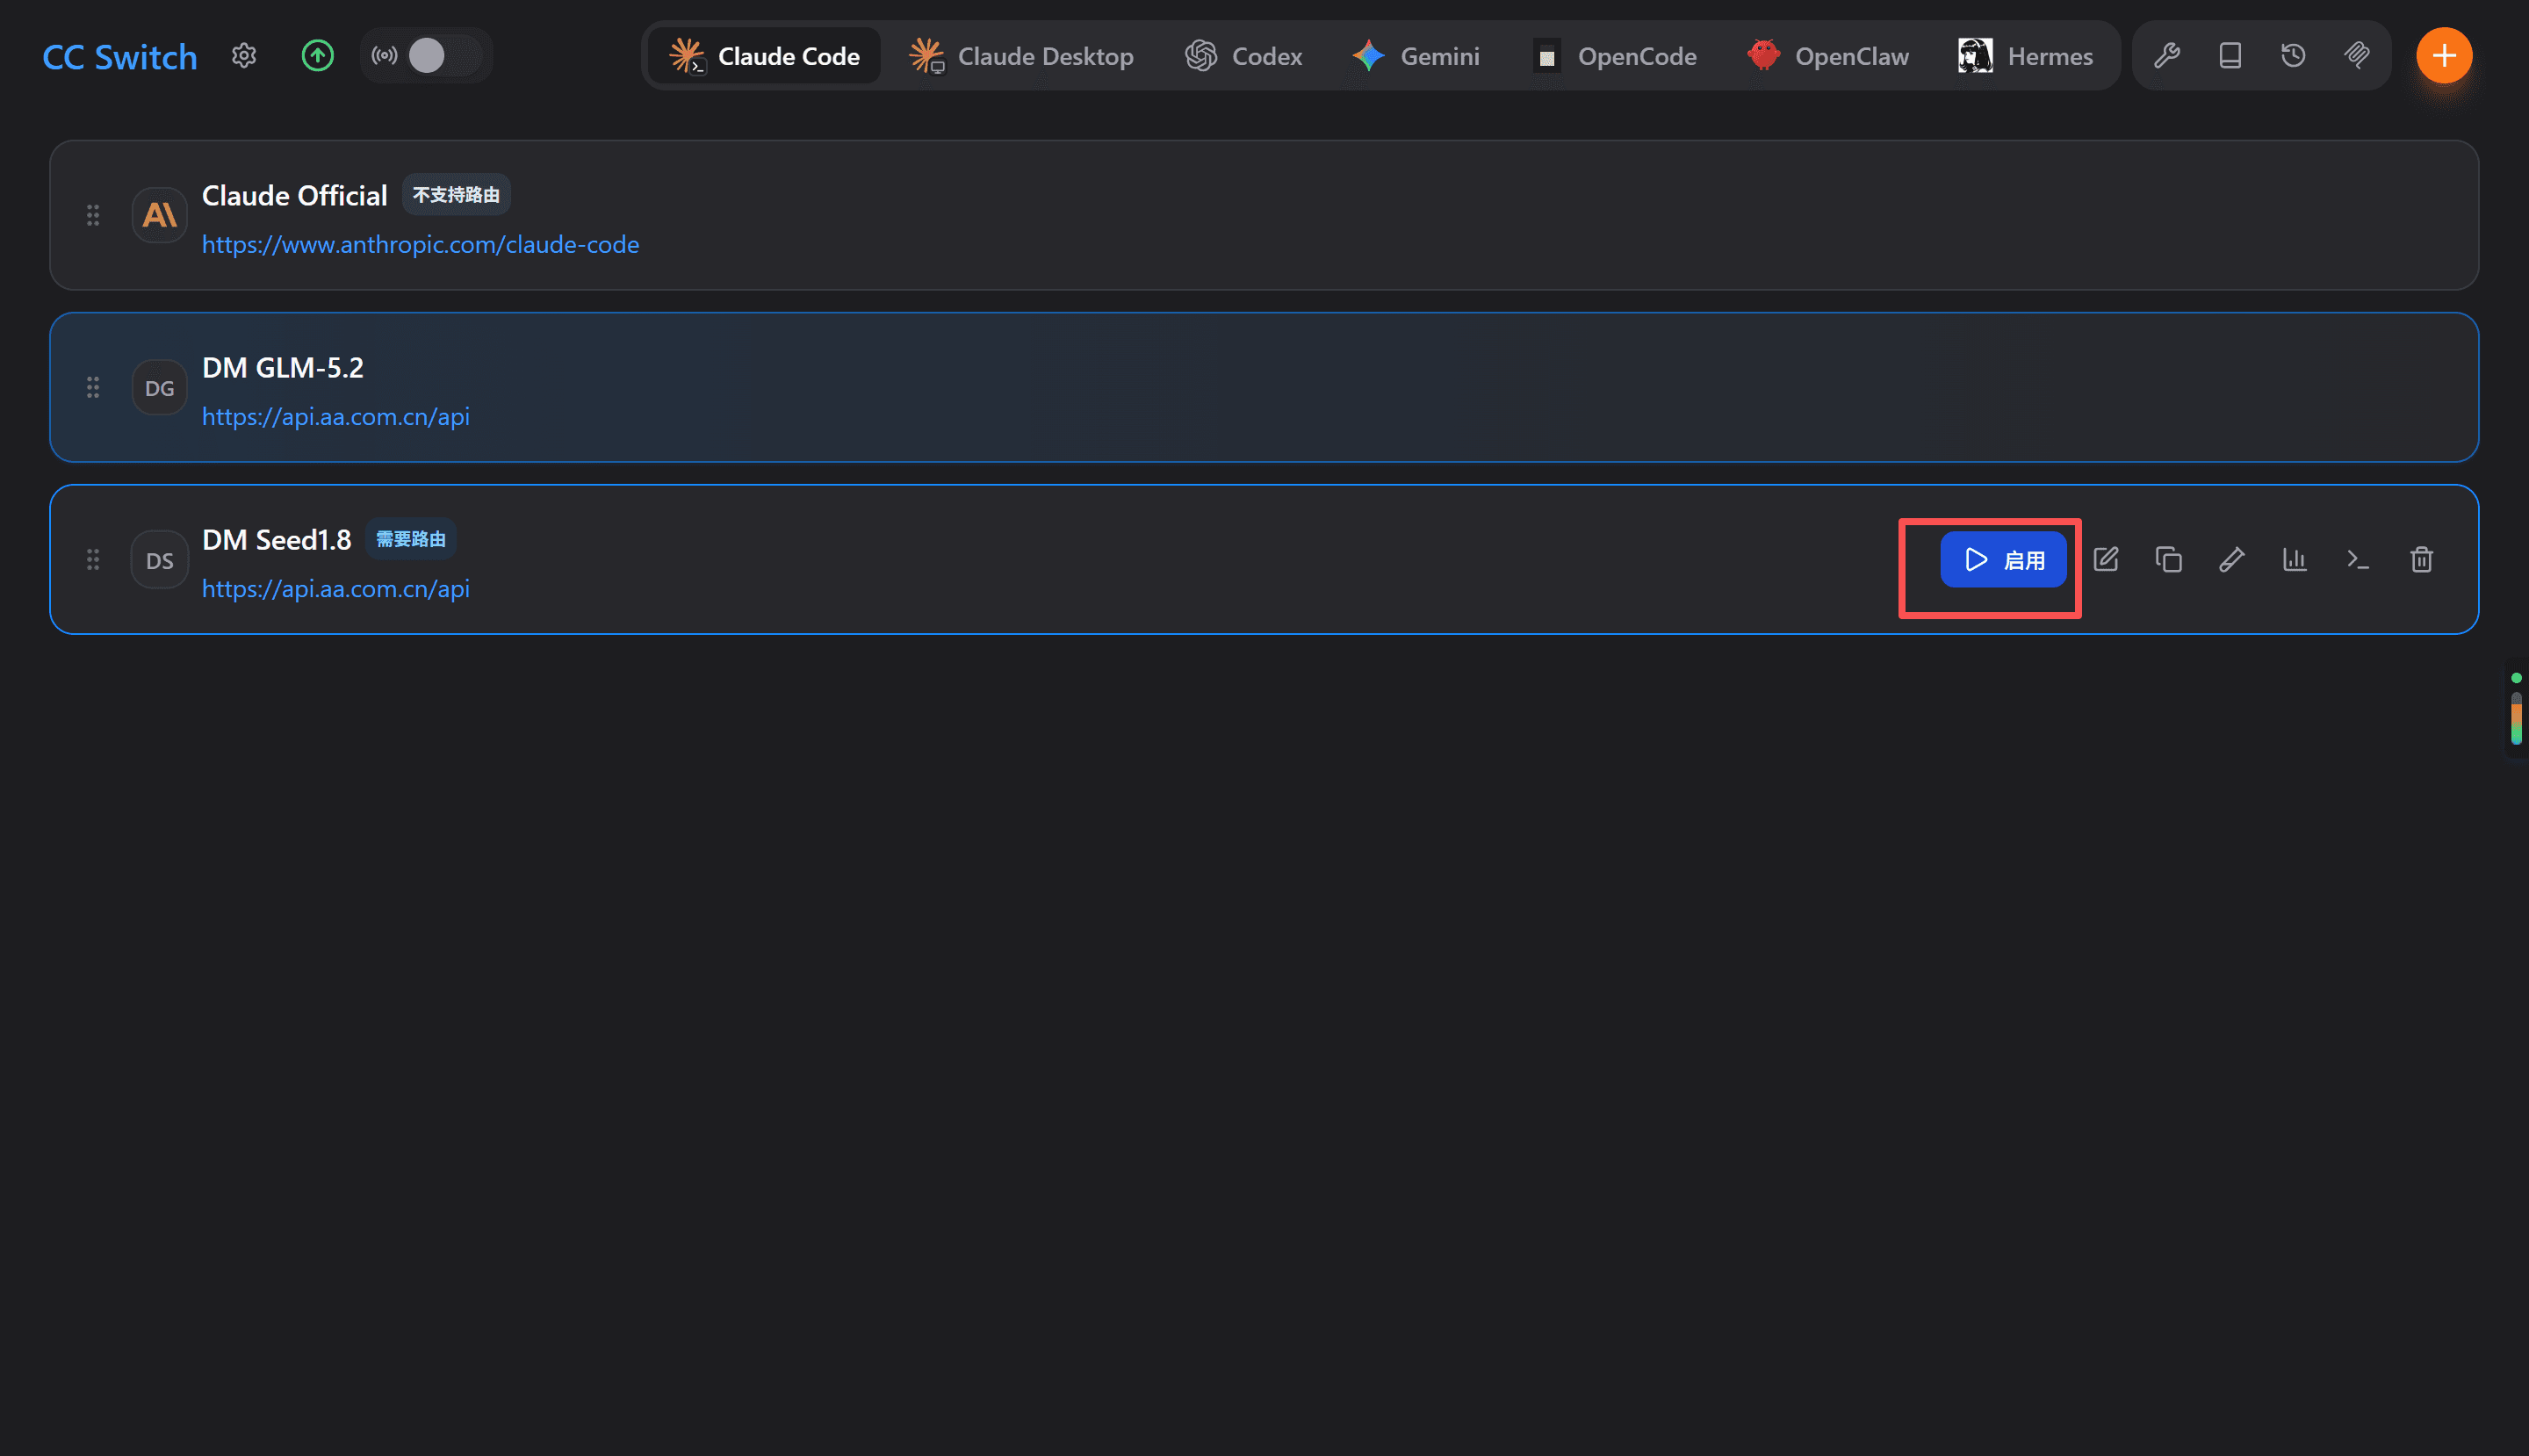This screenshot has width=2529, height=1456.
Task: Select the DM GLM-5.2 provider name
Action: (x=283, y=368)
